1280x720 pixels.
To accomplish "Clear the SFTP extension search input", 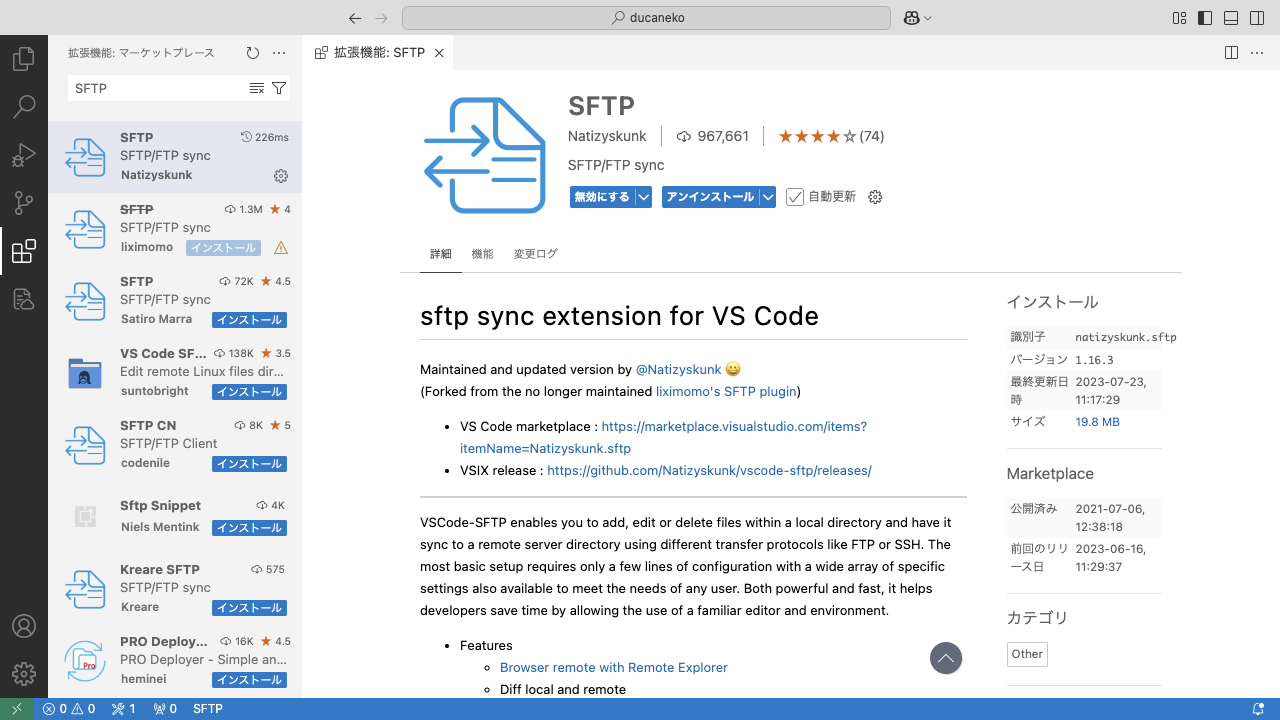I will click(257, 88).
